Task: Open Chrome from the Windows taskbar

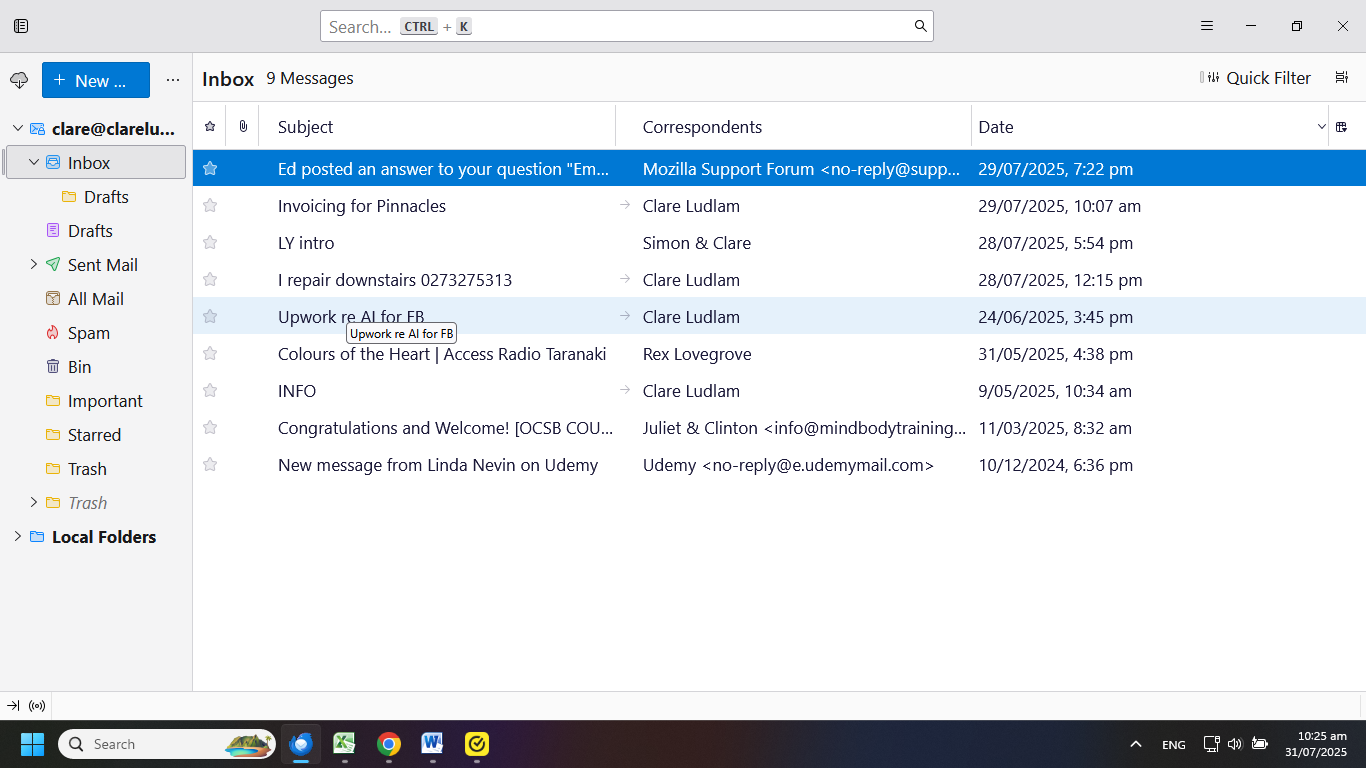Action: pyautogui.click(x=389, y=744)
